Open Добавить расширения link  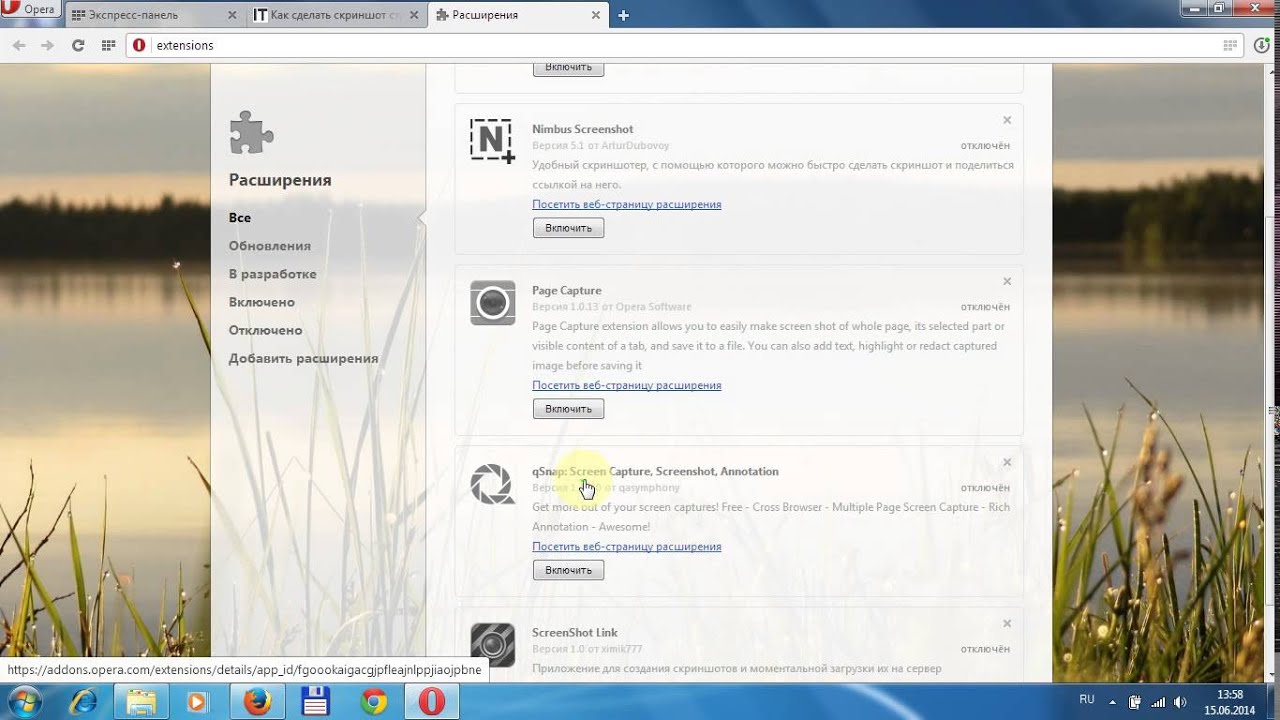click(x=303, y=358)
